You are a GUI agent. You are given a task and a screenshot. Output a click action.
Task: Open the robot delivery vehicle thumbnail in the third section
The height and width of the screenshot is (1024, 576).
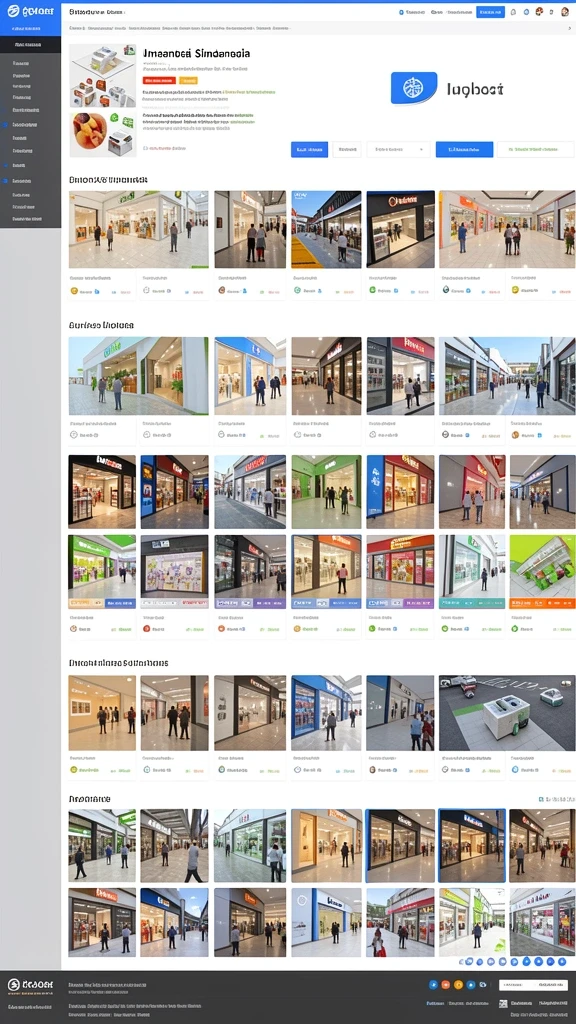(507, 713)
